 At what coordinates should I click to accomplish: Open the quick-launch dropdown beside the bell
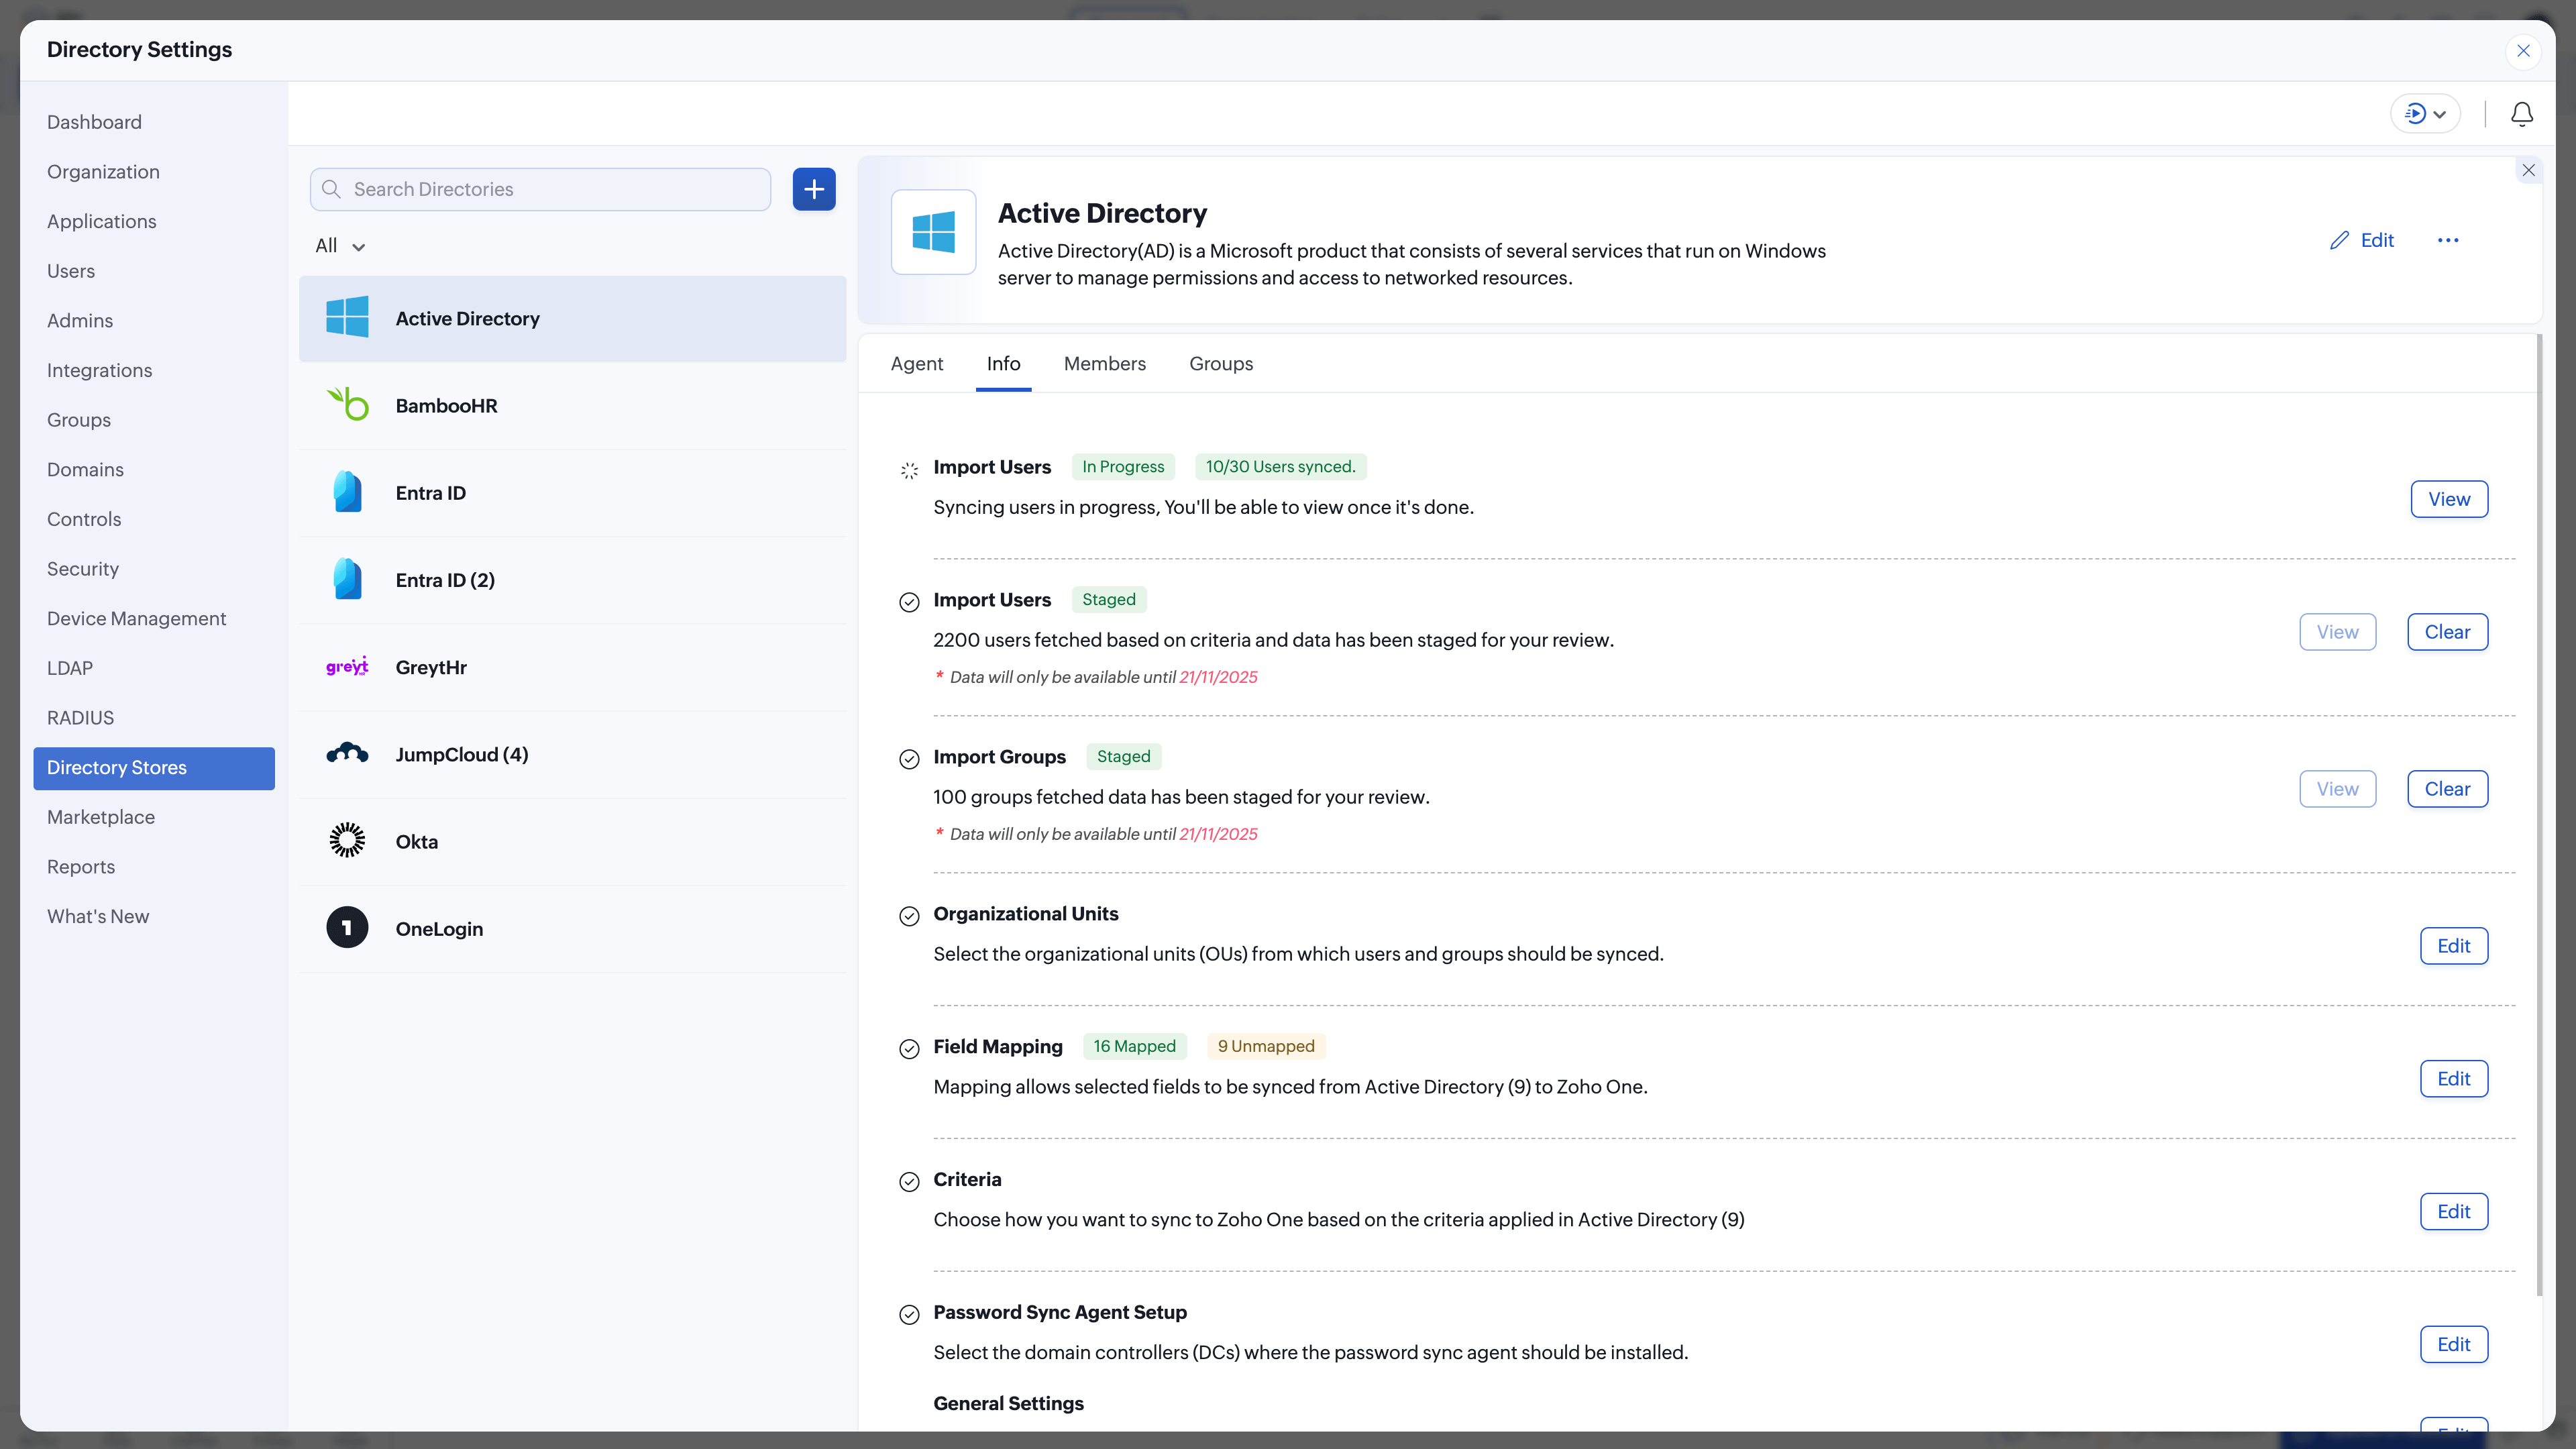tap(2424, 114)
